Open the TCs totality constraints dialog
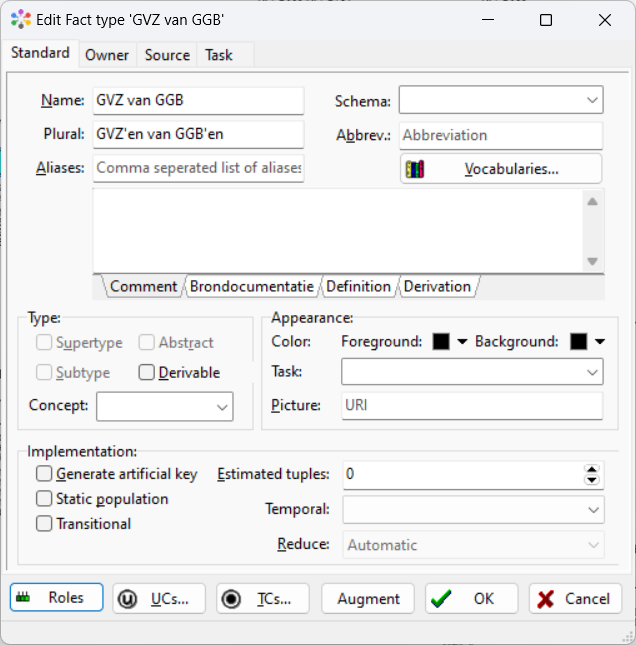The width and height of the screenshot is (636, 645). click(262, 598)
